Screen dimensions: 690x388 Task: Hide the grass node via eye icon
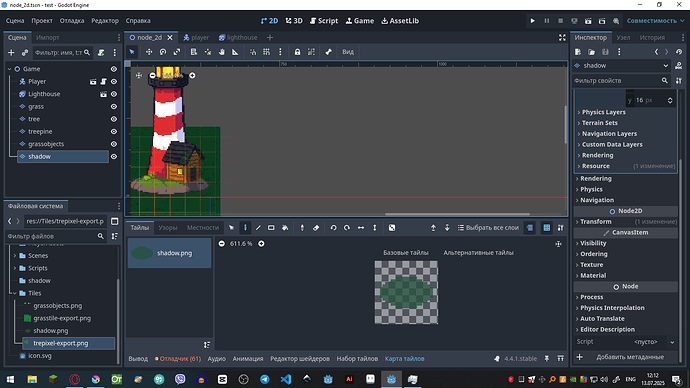click(114, 106)
